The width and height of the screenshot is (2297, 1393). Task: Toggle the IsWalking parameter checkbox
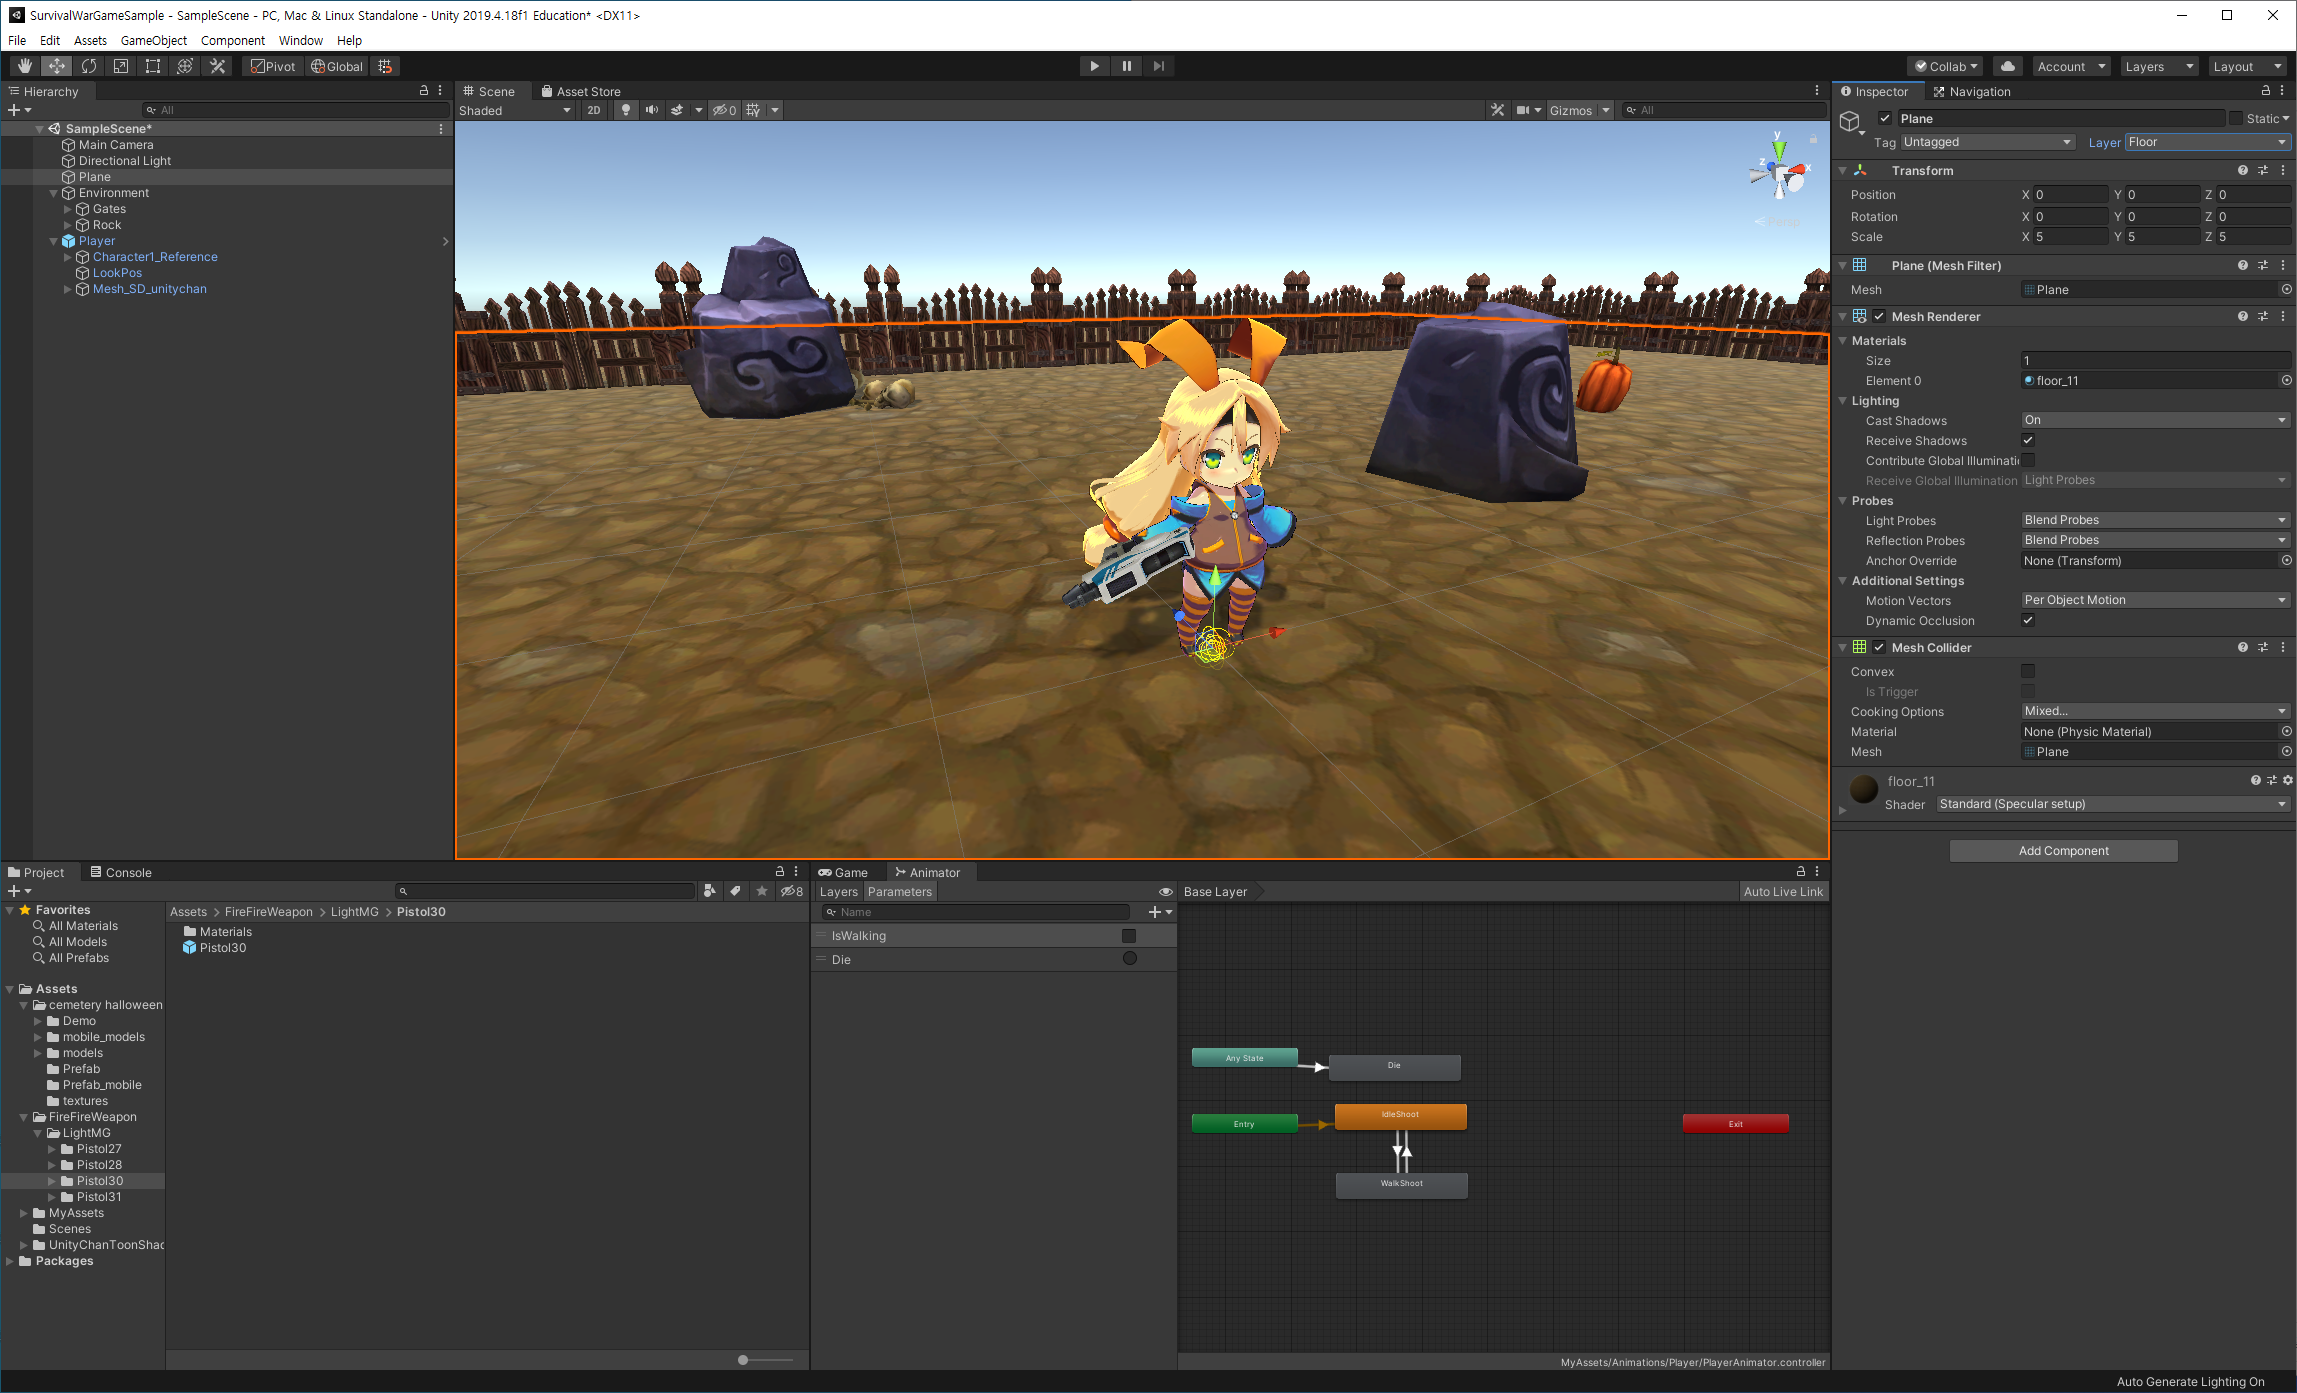1129,936
